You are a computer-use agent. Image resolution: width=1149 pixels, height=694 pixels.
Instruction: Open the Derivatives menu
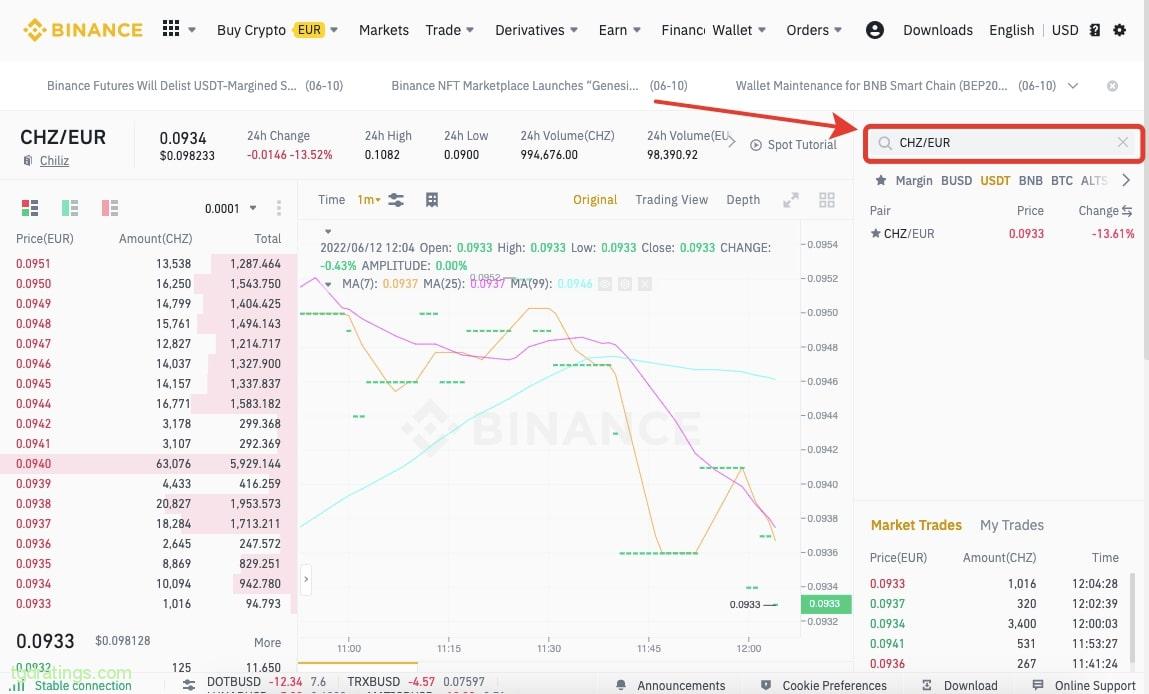(x=536, y=30)
